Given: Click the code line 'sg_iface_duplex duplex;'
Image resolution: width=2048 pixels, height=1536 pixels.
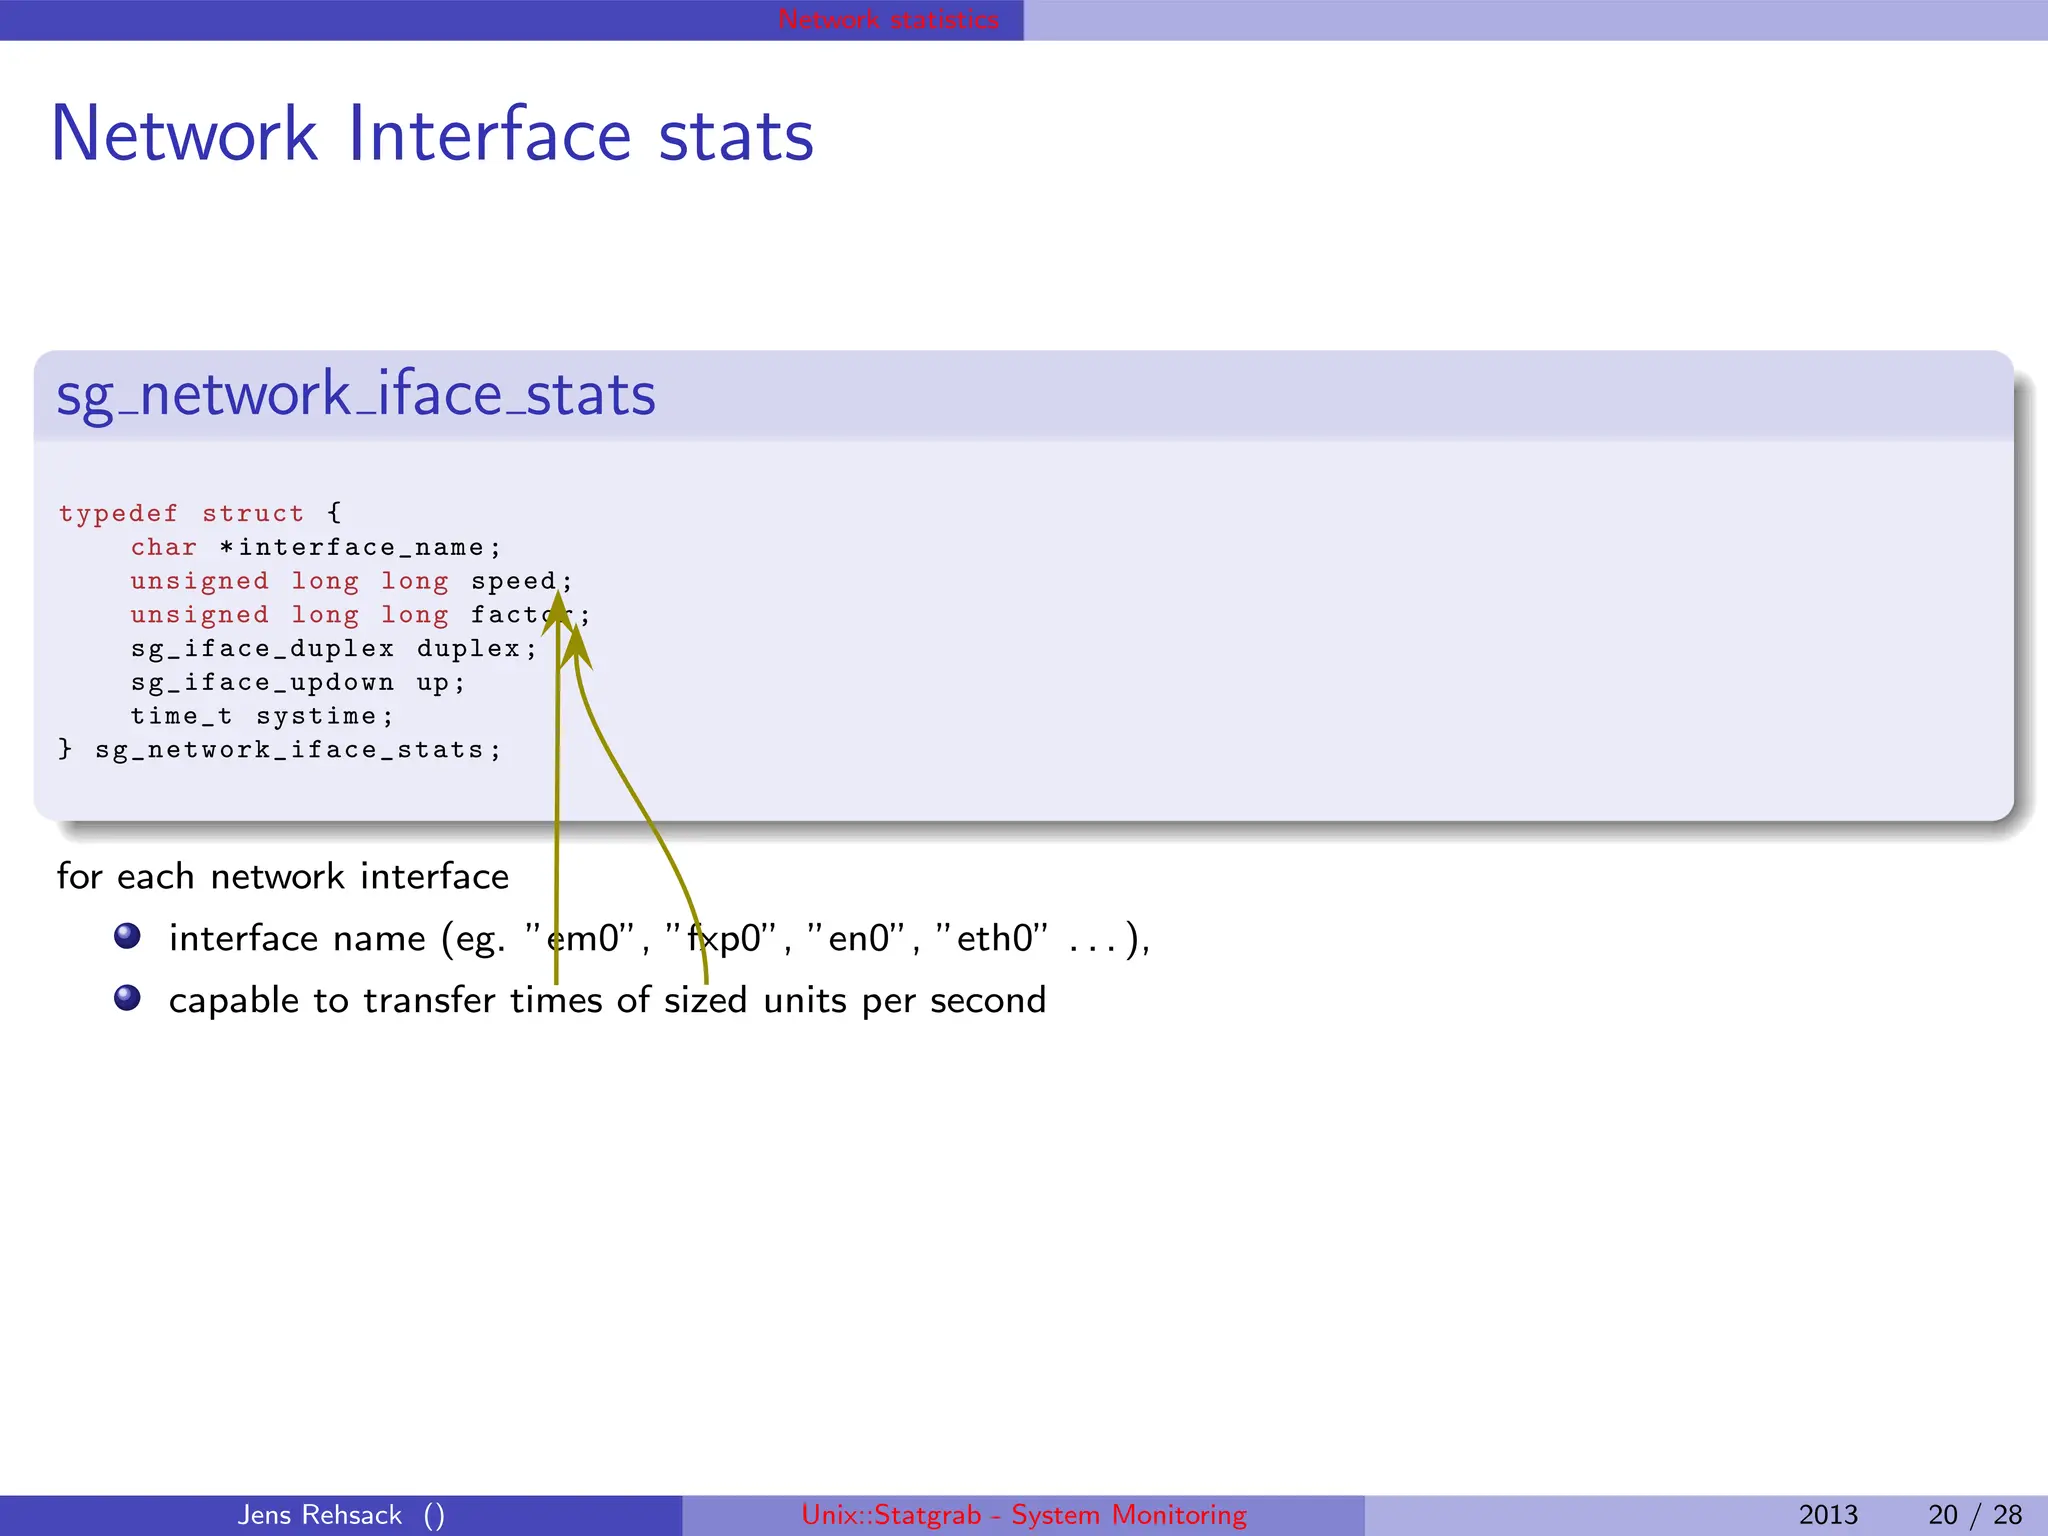Looking at the screenshot, I should (334, 649).
